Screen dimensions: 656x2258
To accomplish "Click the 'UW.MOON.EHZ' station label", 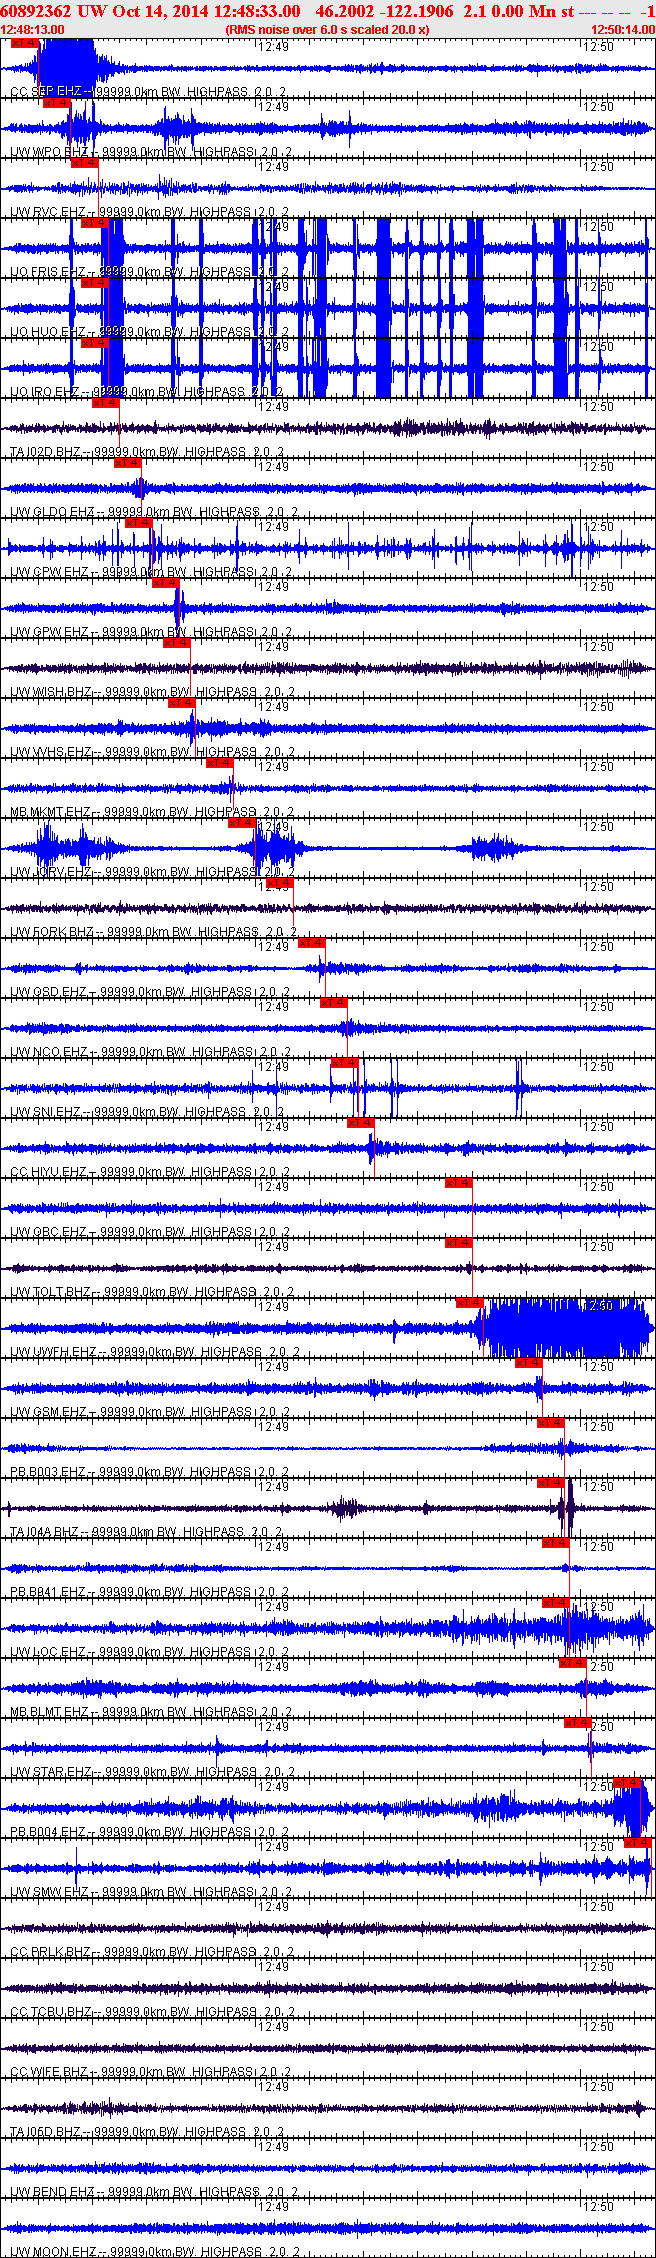I will tap(53, 2252).
